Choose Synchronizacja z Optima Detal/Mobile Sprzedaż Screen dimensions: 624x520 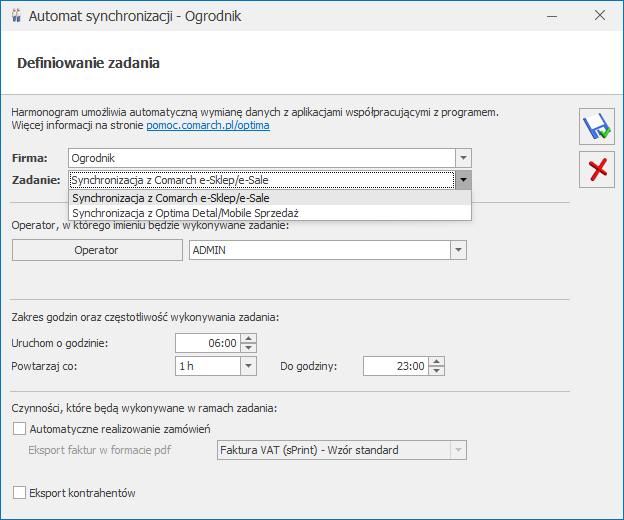tap(270, 213)
